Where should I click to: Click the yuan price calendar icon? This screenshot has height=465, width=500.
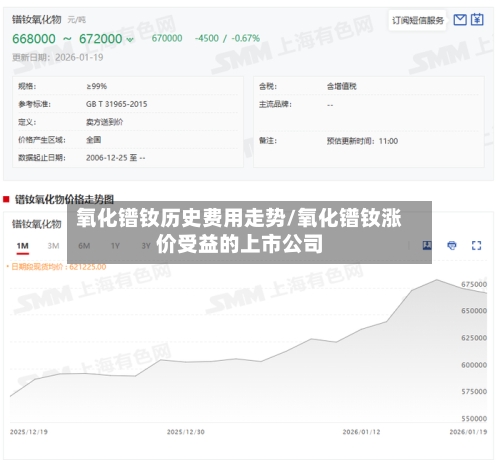tap(477, 20)
